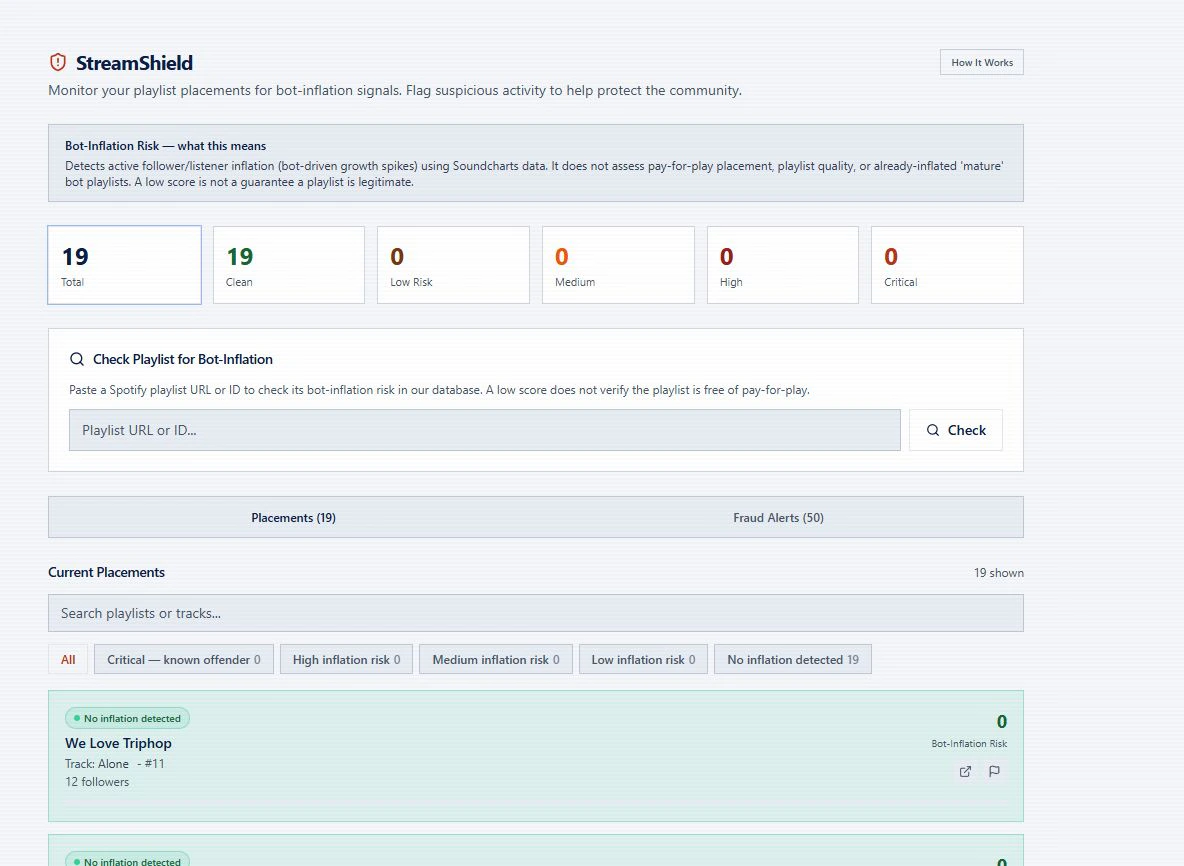Click the magnifier icon beside Check Playlist heading
1184x866 pixels.
coord(77,359)
